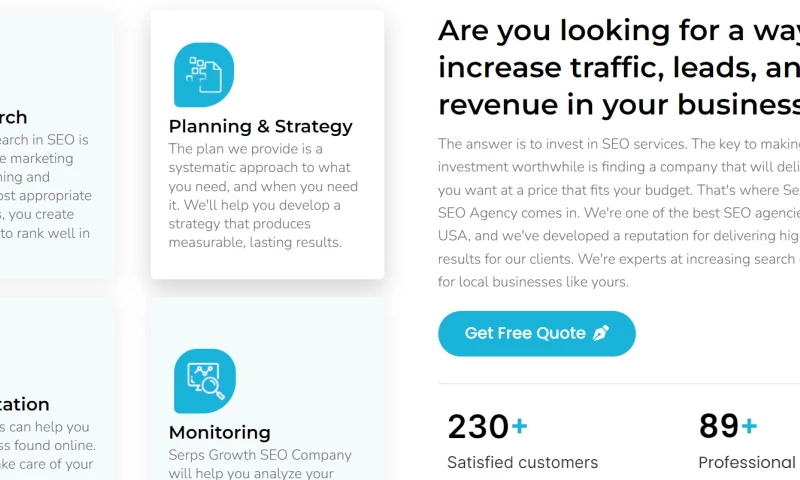
Task: Click the 'Are you looking for a way' headline
Action: [x=618, y=31]
